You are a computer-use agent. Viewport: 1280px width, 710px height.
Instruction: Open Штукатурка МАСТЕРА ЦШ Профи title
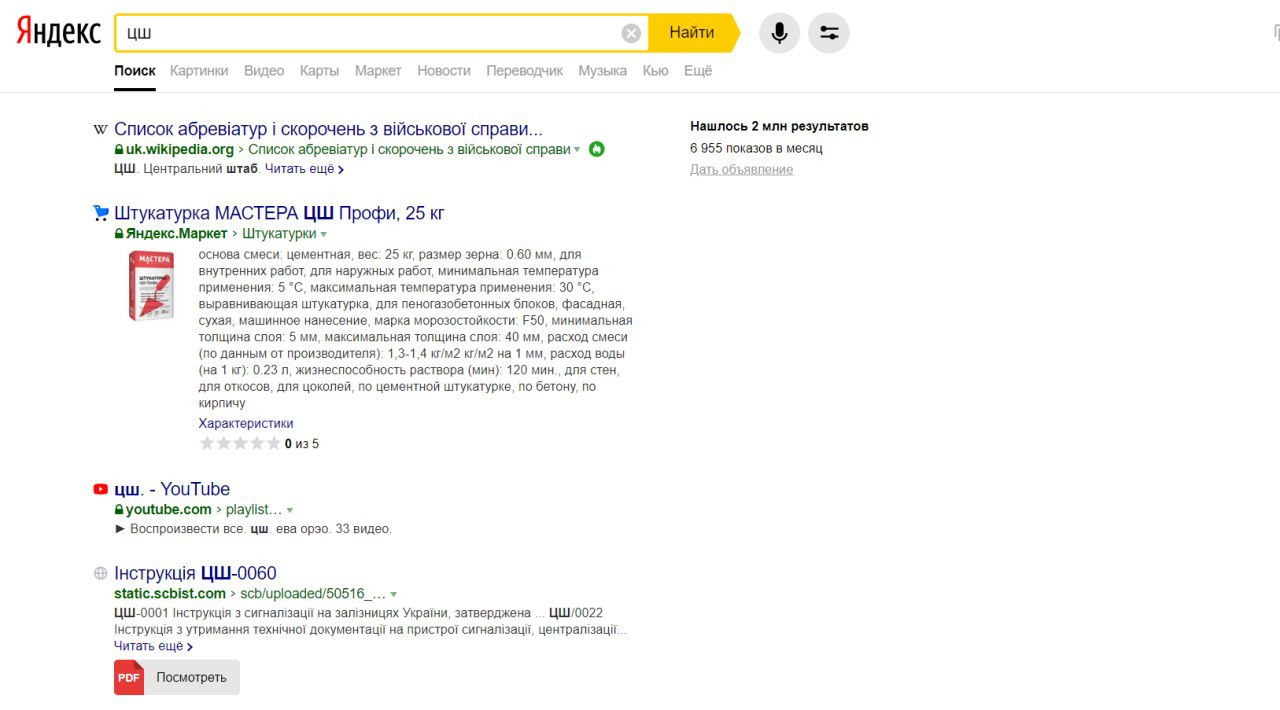279,213
